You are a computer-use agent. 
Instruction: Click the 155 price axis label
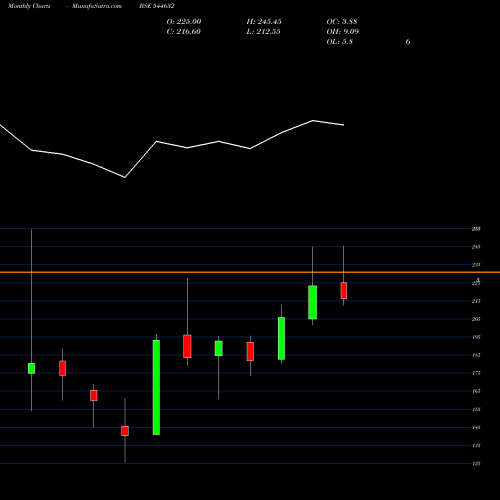476,409
